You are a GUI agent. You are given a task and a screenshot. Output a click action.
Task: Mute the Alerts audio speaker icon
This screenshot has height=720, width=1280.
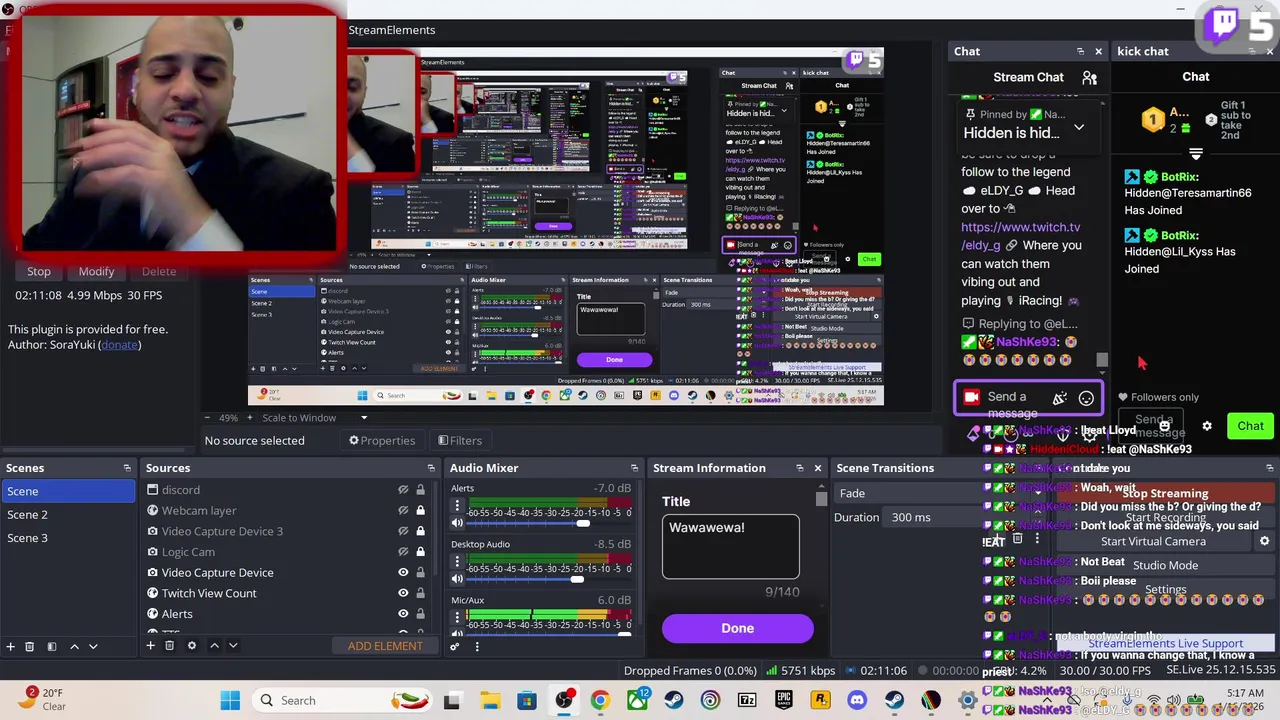pyautogui.click(x=457, y=523)
